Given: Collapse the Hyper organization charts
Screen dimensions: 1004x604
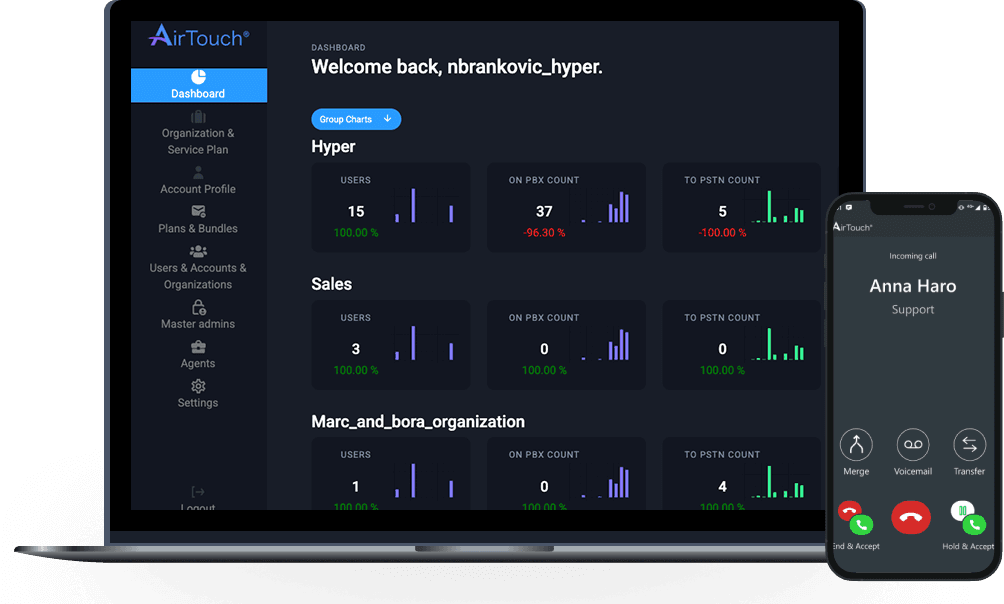Looking at the screenshot, I should click(x=333, y=146).
